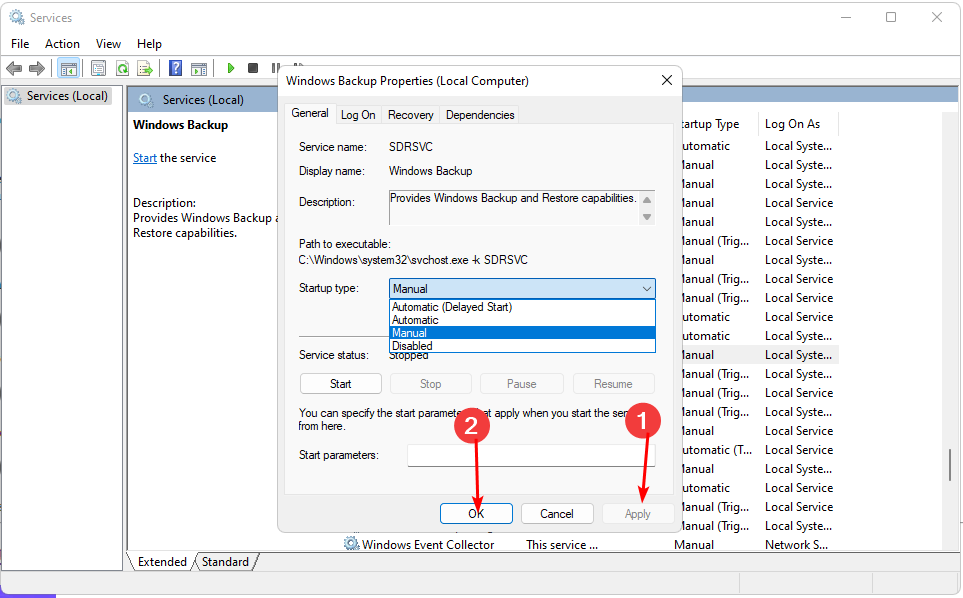The image size is (963, 598).
Task: Open the Action menu
Action: point(62,44)
